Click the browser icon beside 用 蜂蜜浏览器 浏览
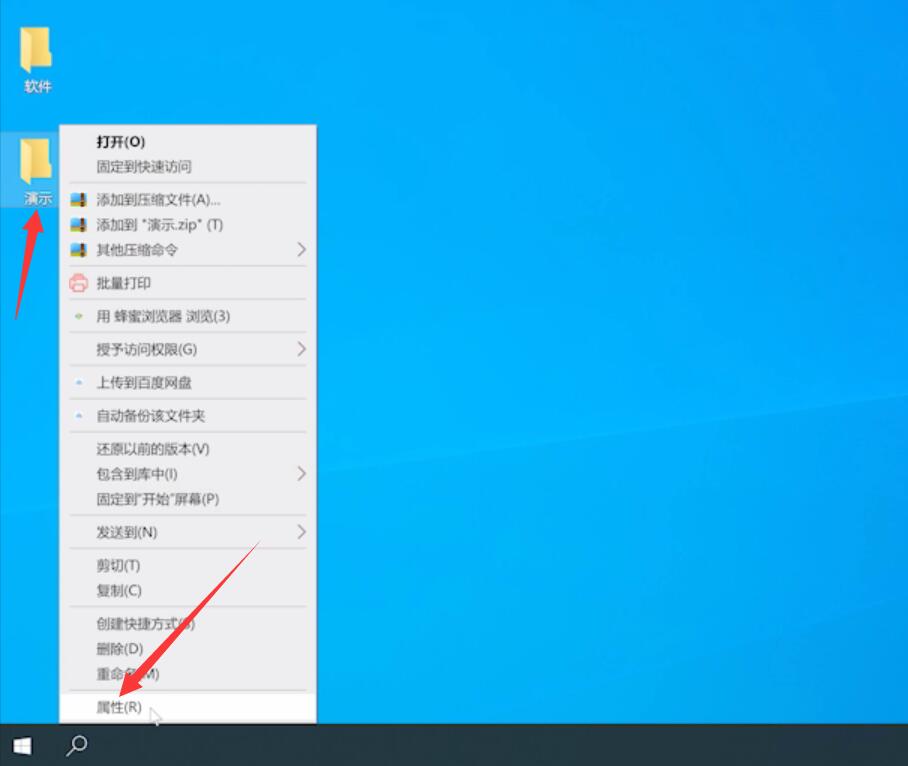908x766 pixels. click(79, 316)
